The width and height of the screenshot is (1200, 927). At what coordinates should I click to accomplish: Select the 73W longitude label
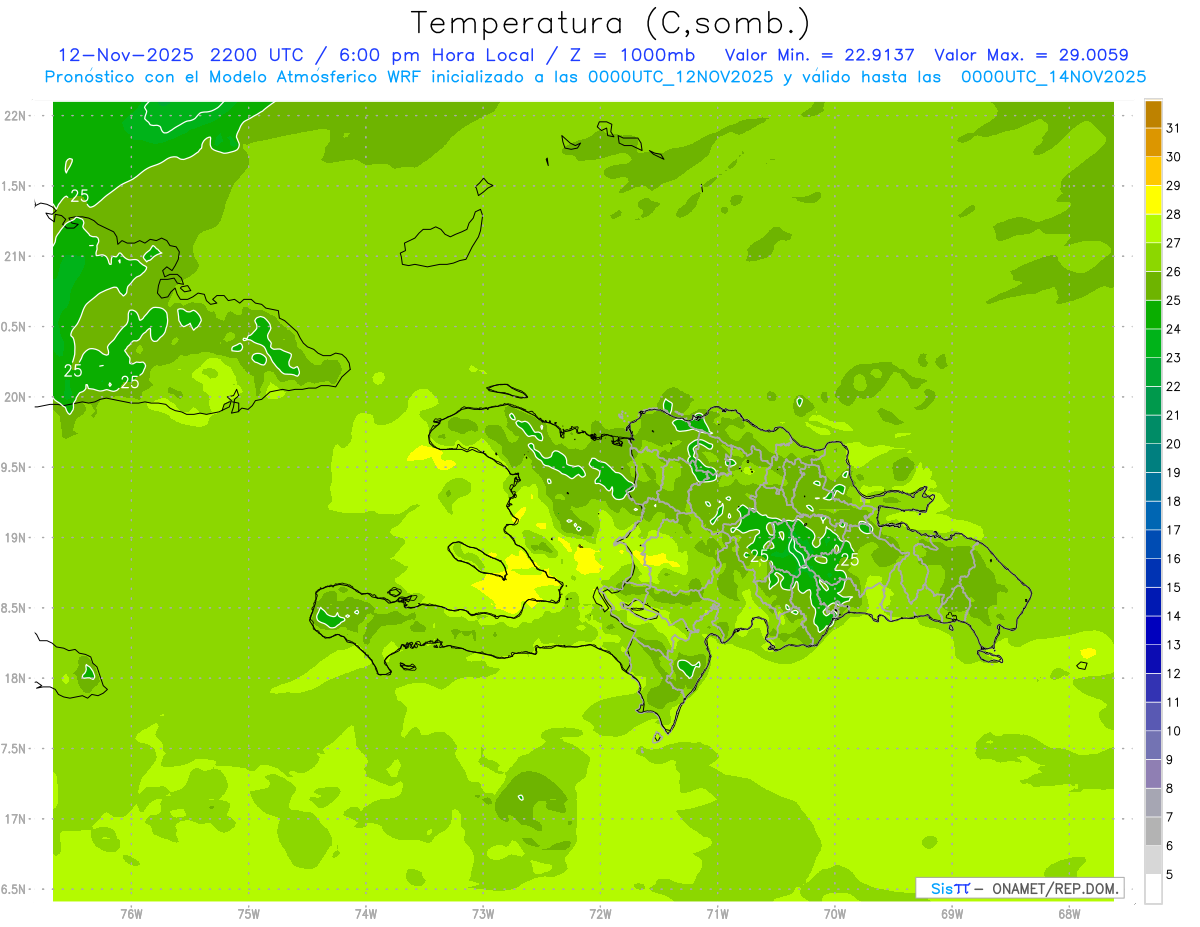(x=483, y=913)
